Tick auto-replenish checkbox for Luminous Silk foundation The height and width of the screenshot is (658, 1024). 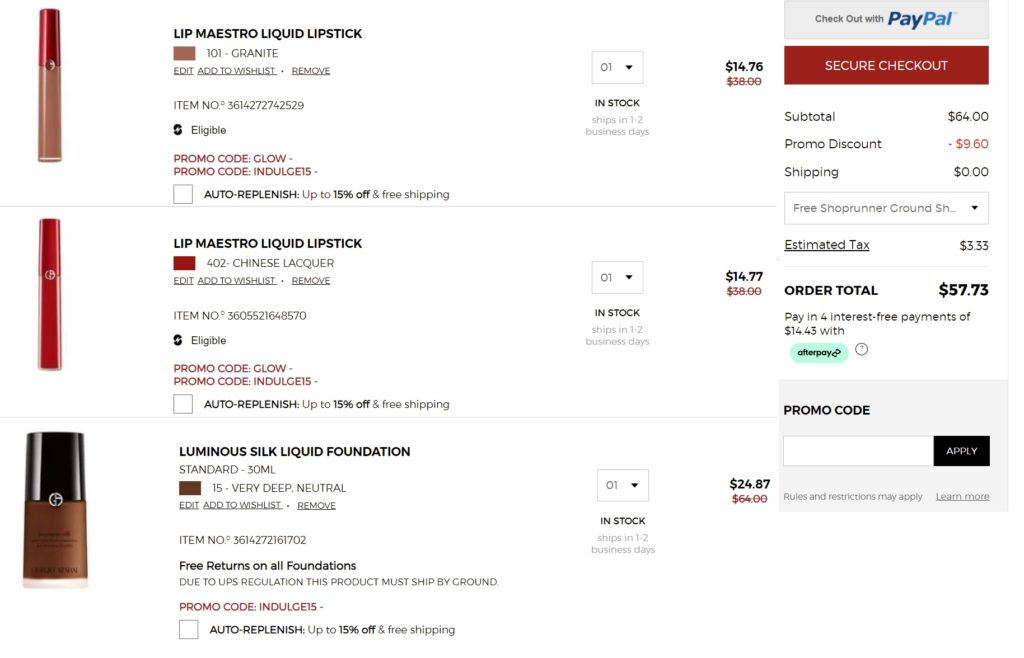(189, 629)
